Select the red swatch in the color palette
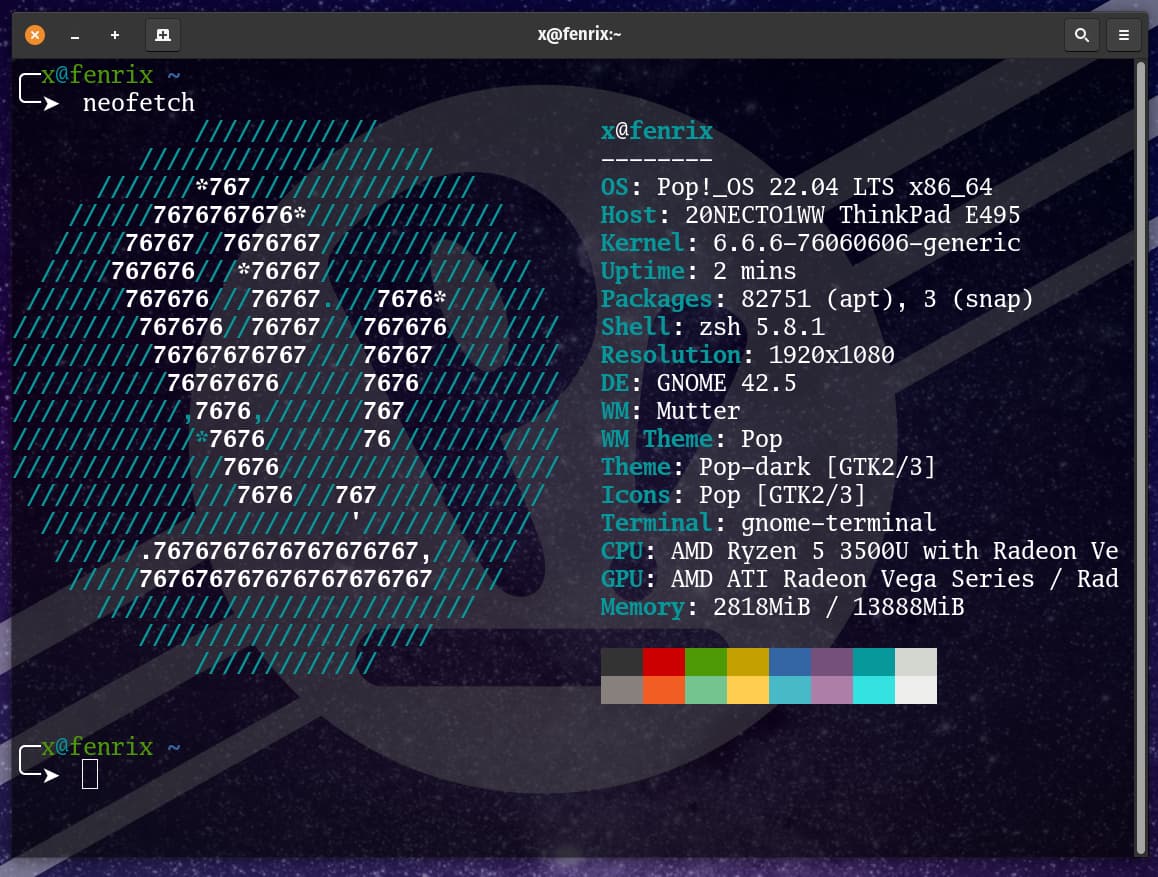The image size is (1158, 877). (663, 662)
